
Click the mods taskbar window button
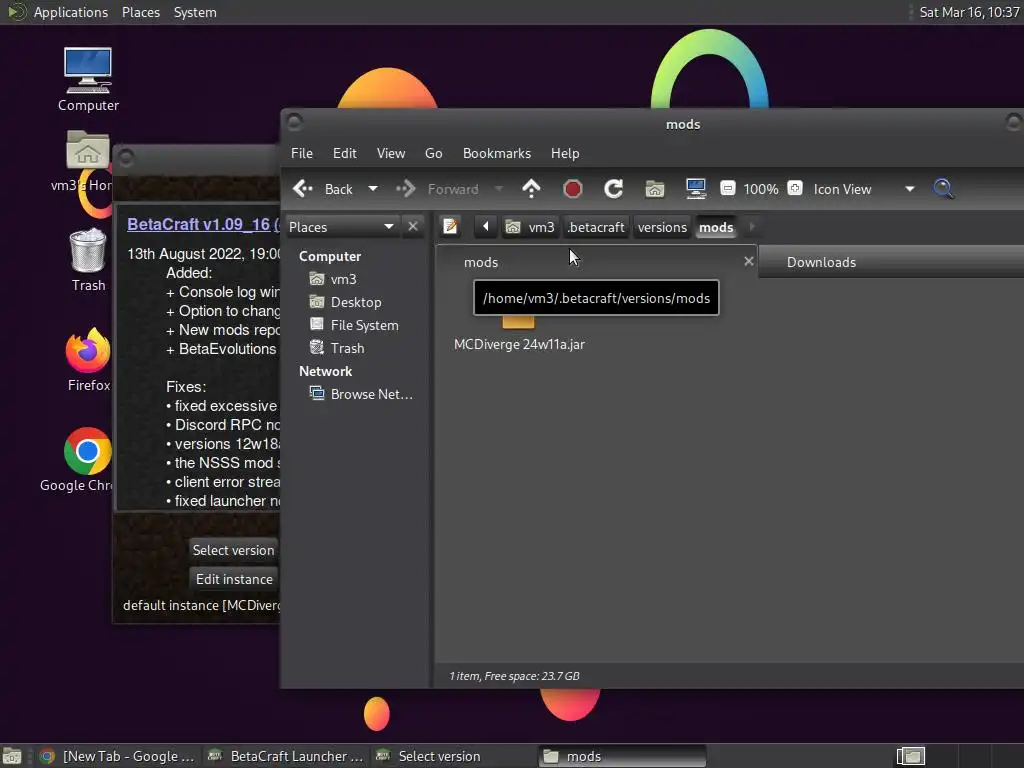tap(621, 756)
